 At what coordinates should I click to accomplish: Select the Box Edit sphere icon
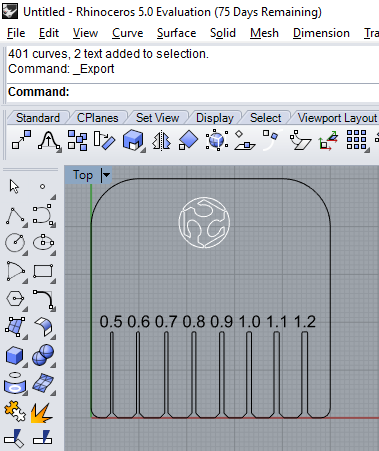click(217, 140)
